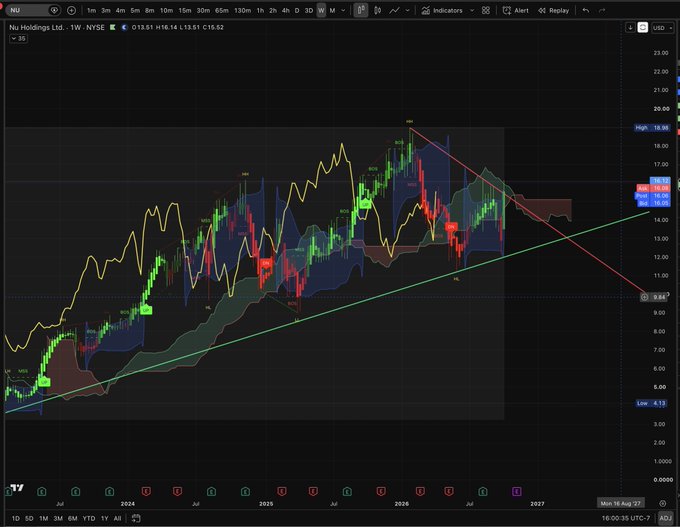Open the layout grid icon
Image resolution: width=680 pixels, height=527 pixels.
(486, 10)
